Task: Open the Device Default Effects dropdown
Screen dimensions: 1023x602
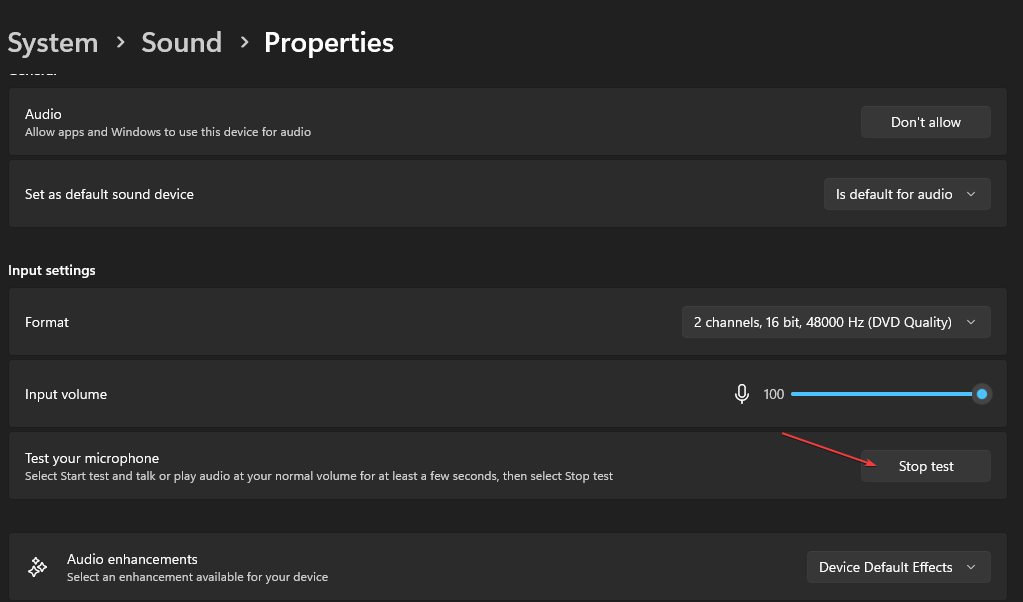Action: [898, 567]
